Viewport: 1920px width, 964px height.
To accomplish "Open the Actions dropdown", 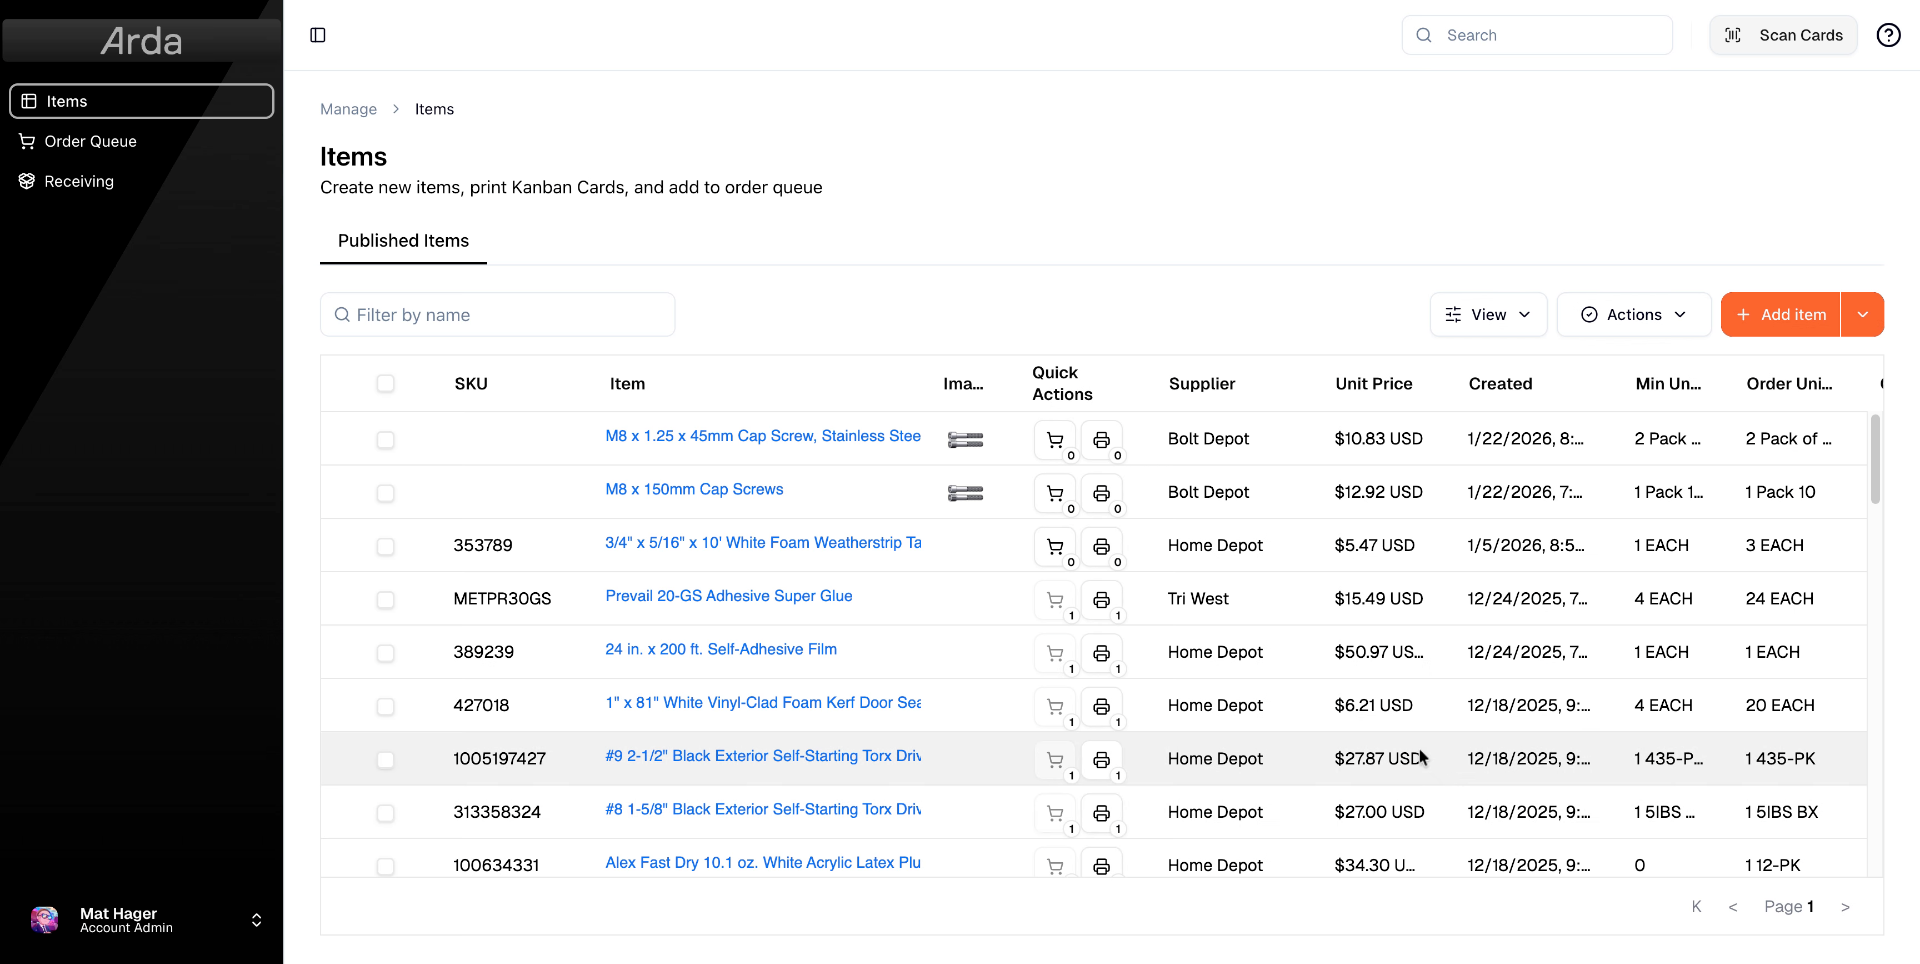I will pyautogui.click(x=1633, y=314).
